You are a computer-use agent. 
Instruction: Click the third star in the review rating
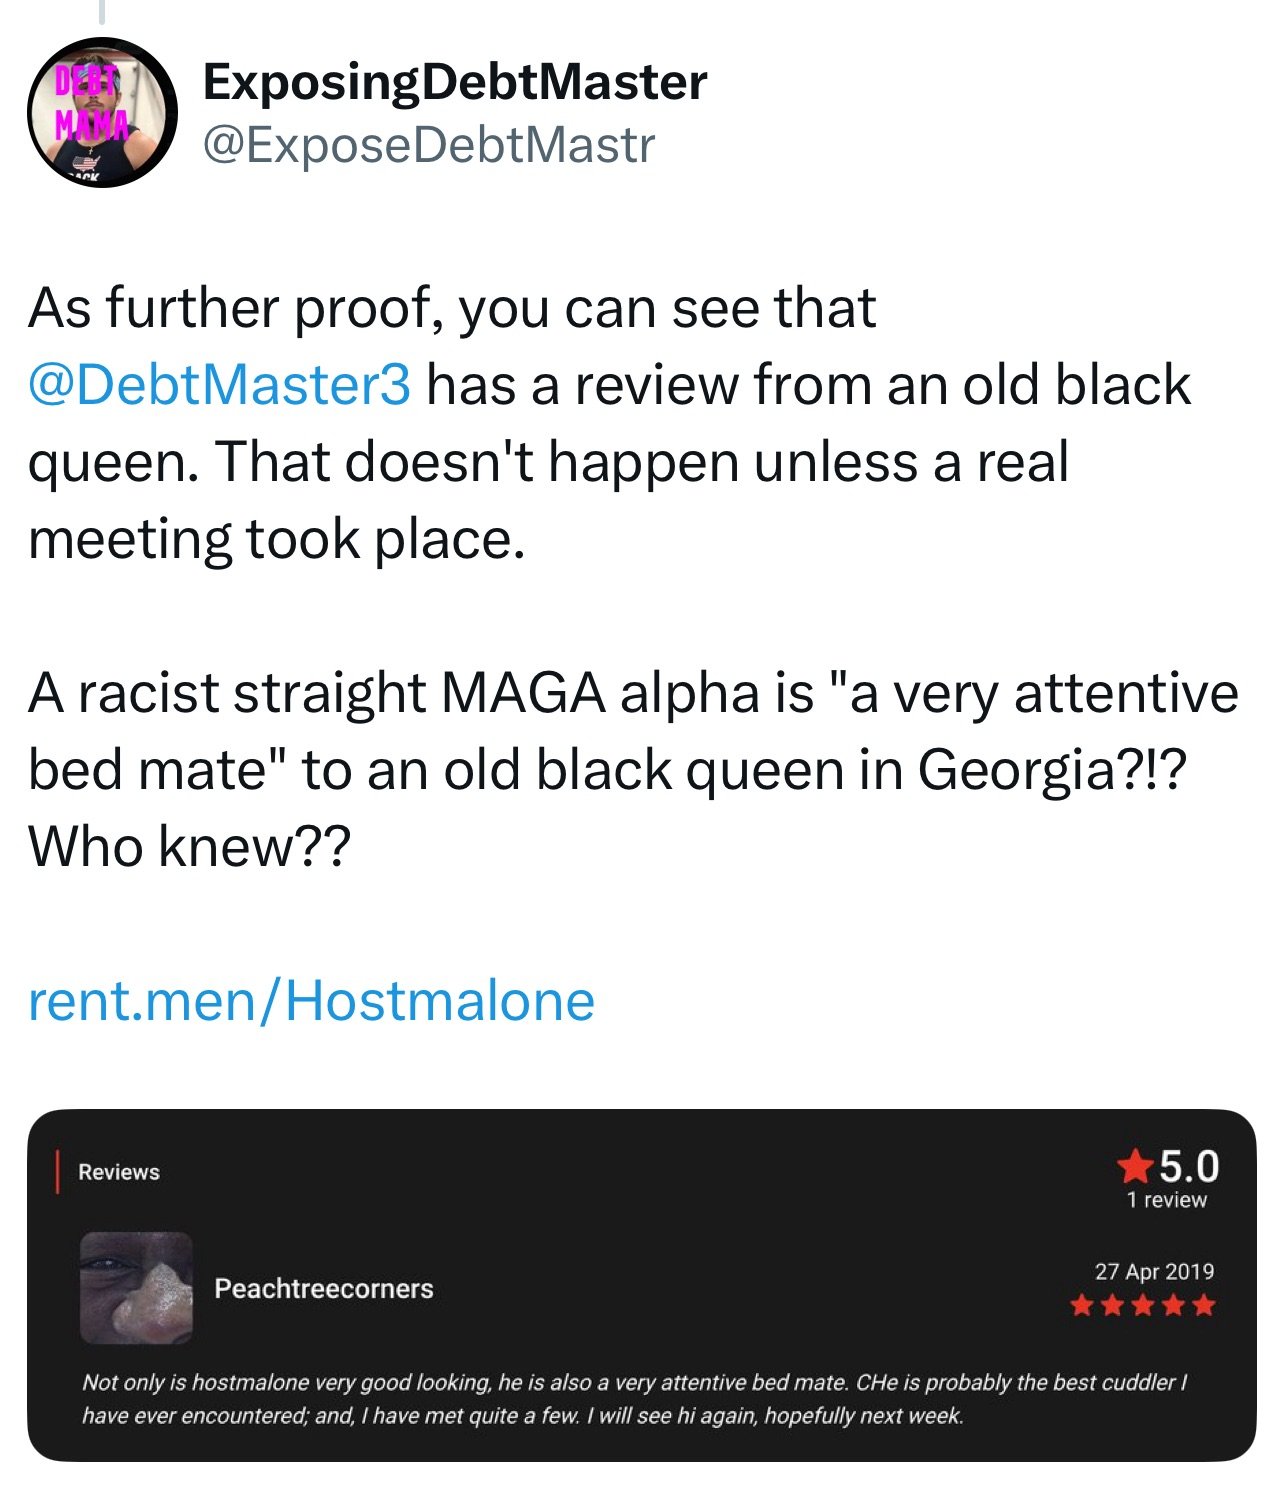click(x=1142, y=1305)
